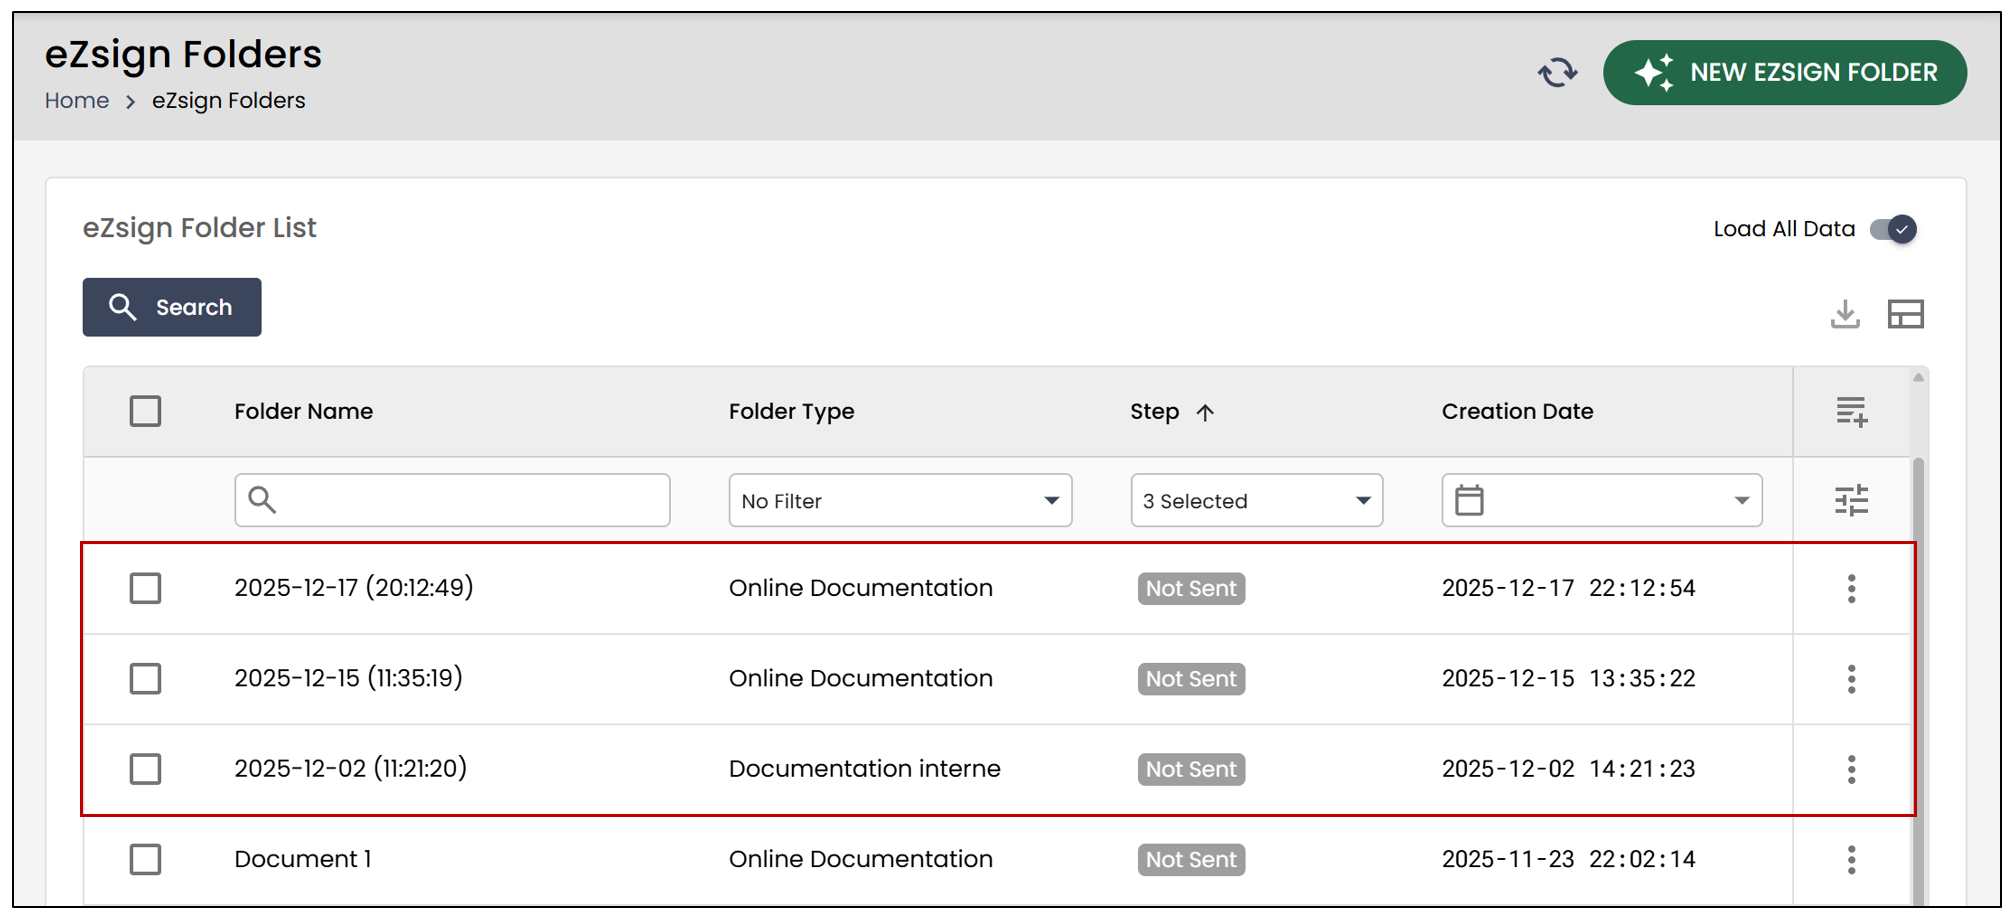Expand the Folder Type No Filter dropdown
This screenshot has width=2010, height=916.
coord(900,500)
